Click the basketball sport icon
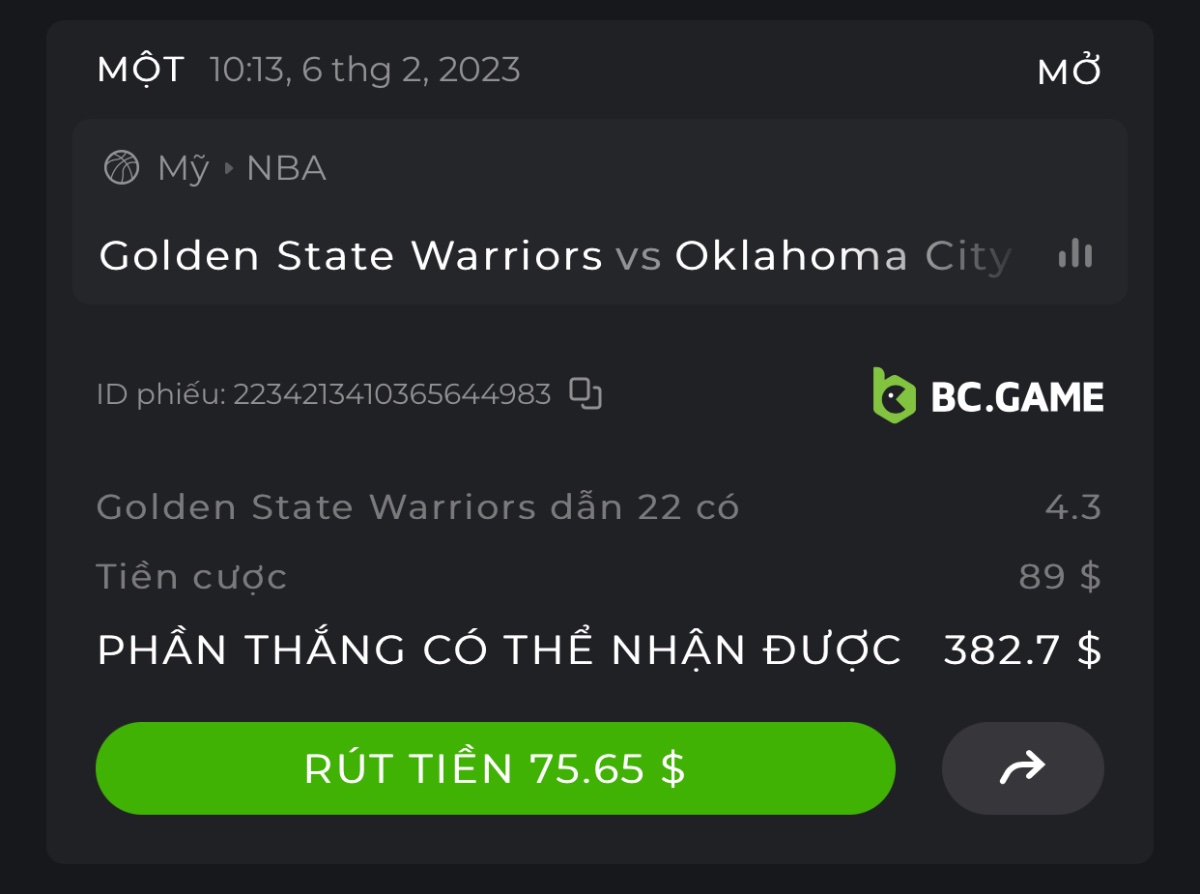Image resolution: width=1200 pixels, height=894 pixels. 121,168
